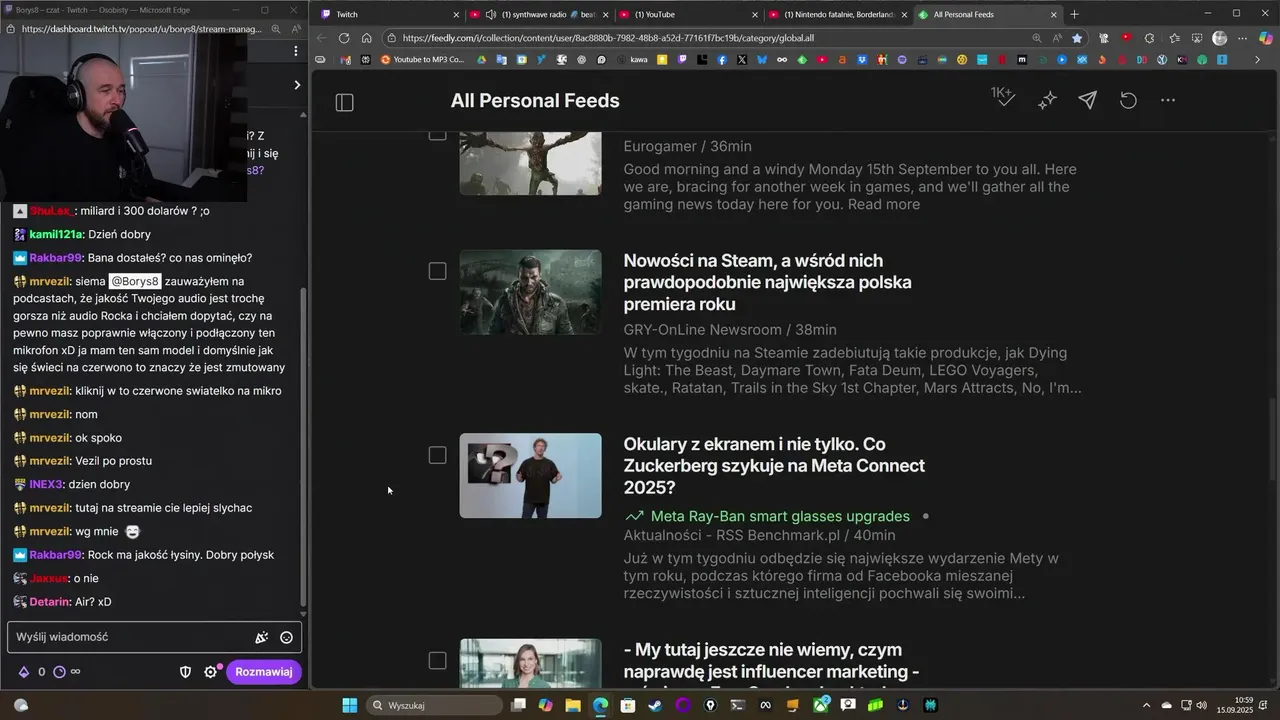Open the Facebook bookmark in favorites bar
This screenshot has height=720, width=1280.
pos(722,60)
